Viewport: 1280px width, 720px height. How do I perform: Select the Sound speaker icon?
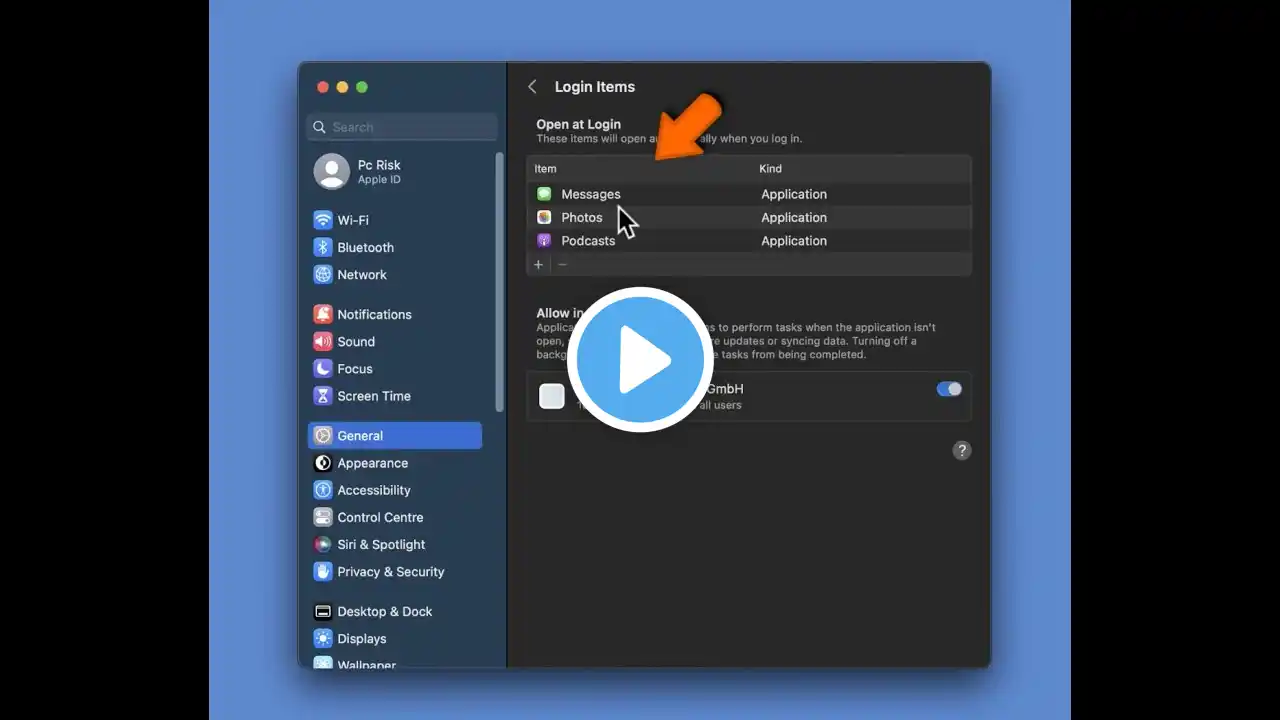[323, 341]
